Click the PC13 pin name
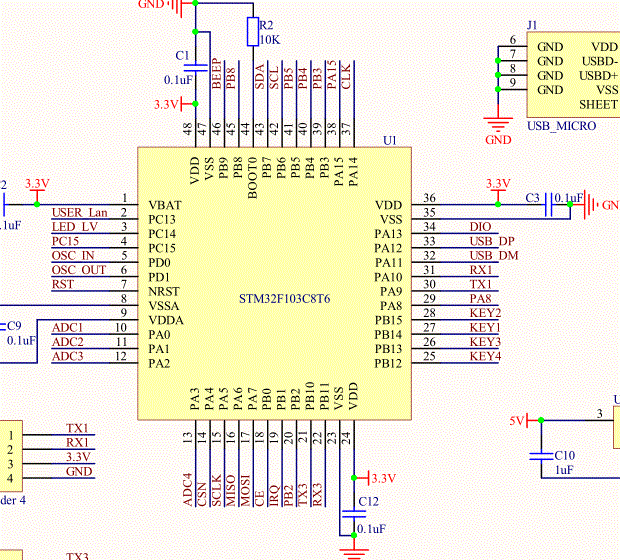 [x=162, y=219]
